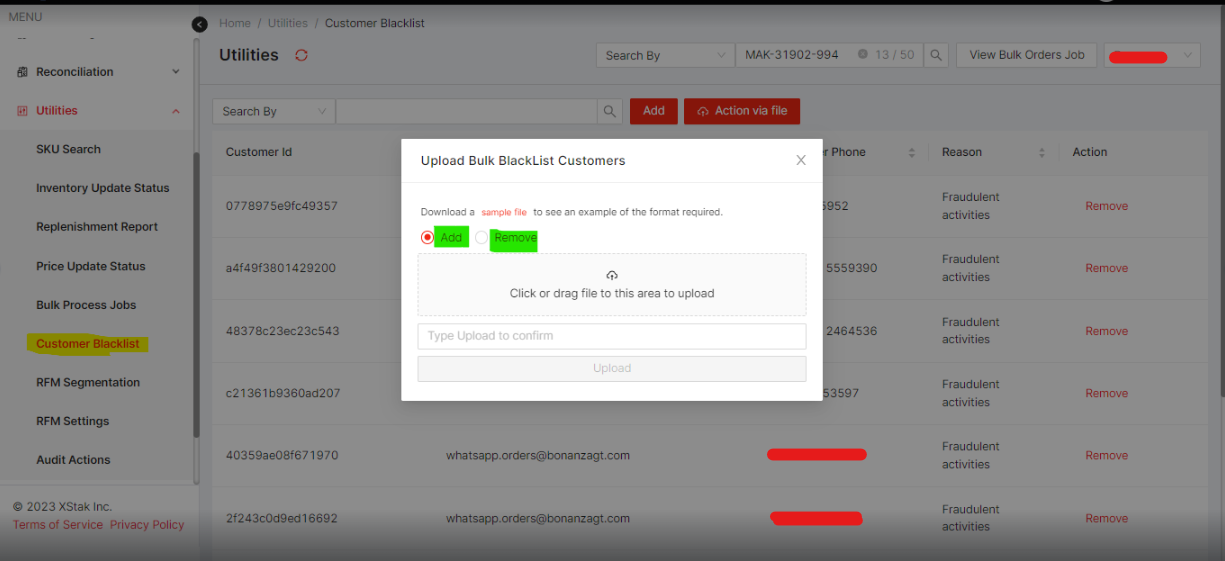Open the table Search By dropdown
The height and width of the screenshot is (561, 1225).
273,111
